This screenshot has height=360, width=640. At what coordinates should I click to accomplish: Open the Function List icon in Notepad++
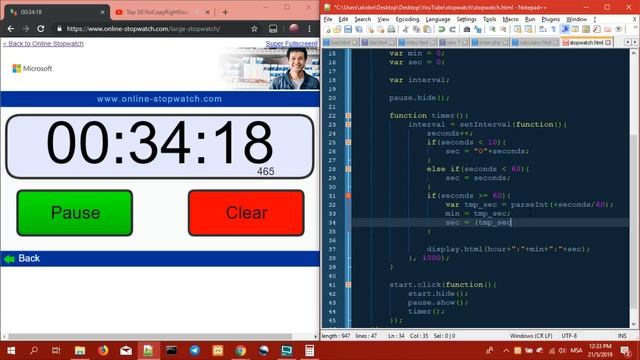pyautogui.click(x=597, y=29)
